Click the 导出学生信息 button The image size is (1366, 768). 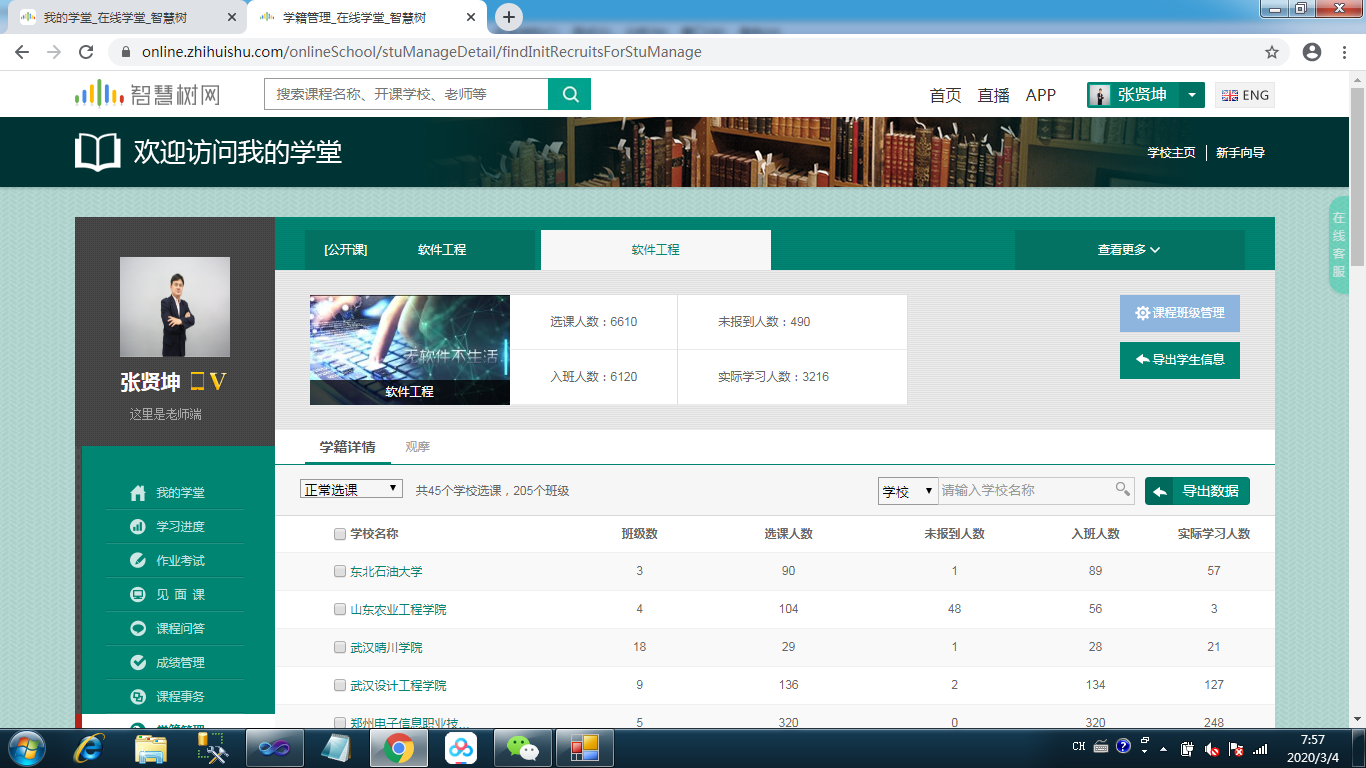(x=1180, y=360)
